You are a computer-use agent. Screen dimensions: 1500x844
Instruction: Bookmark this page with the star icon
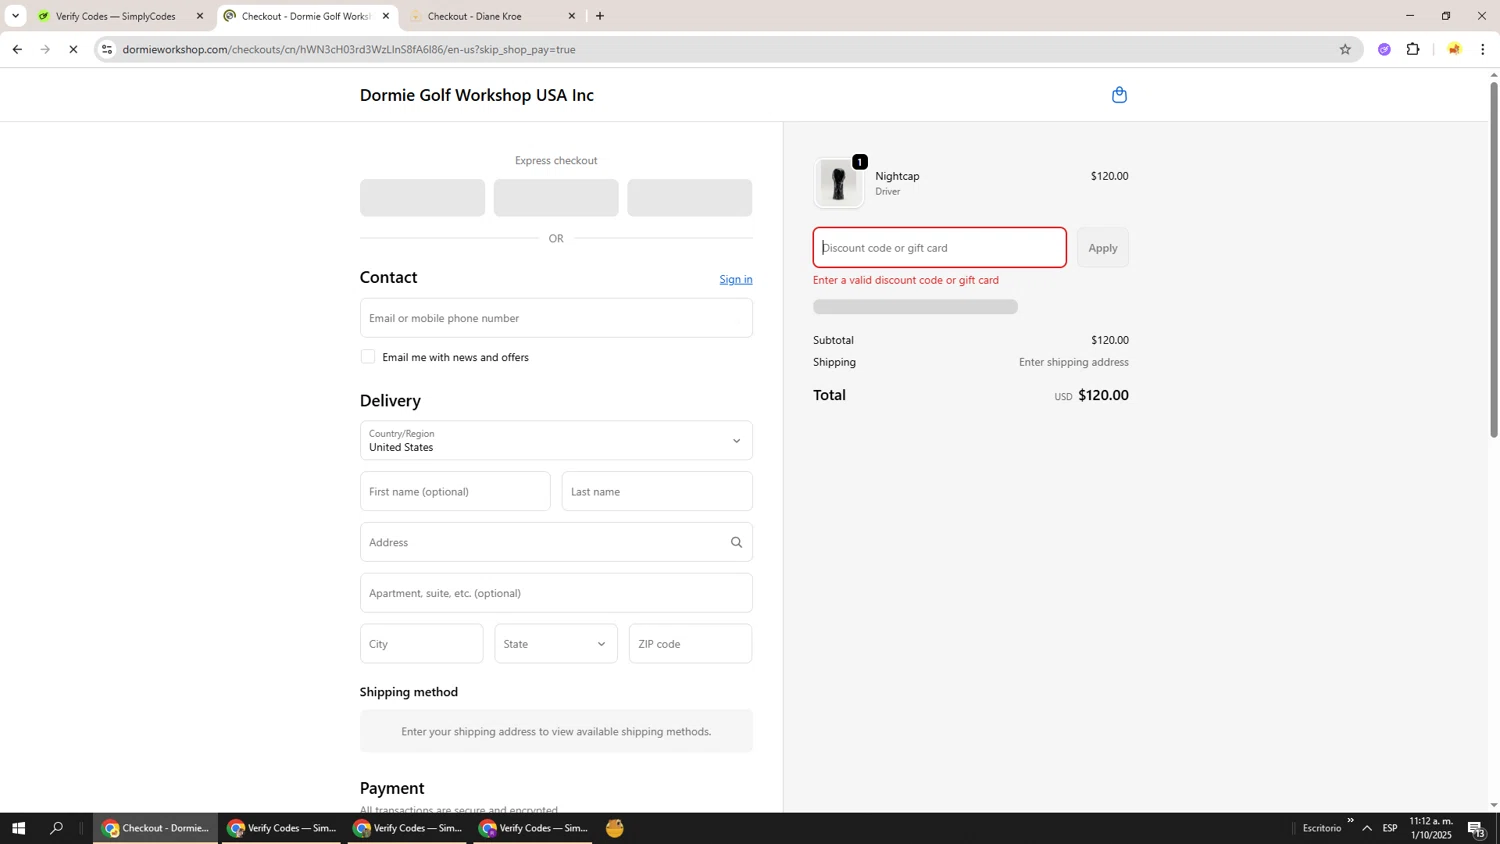point(1345,49)
